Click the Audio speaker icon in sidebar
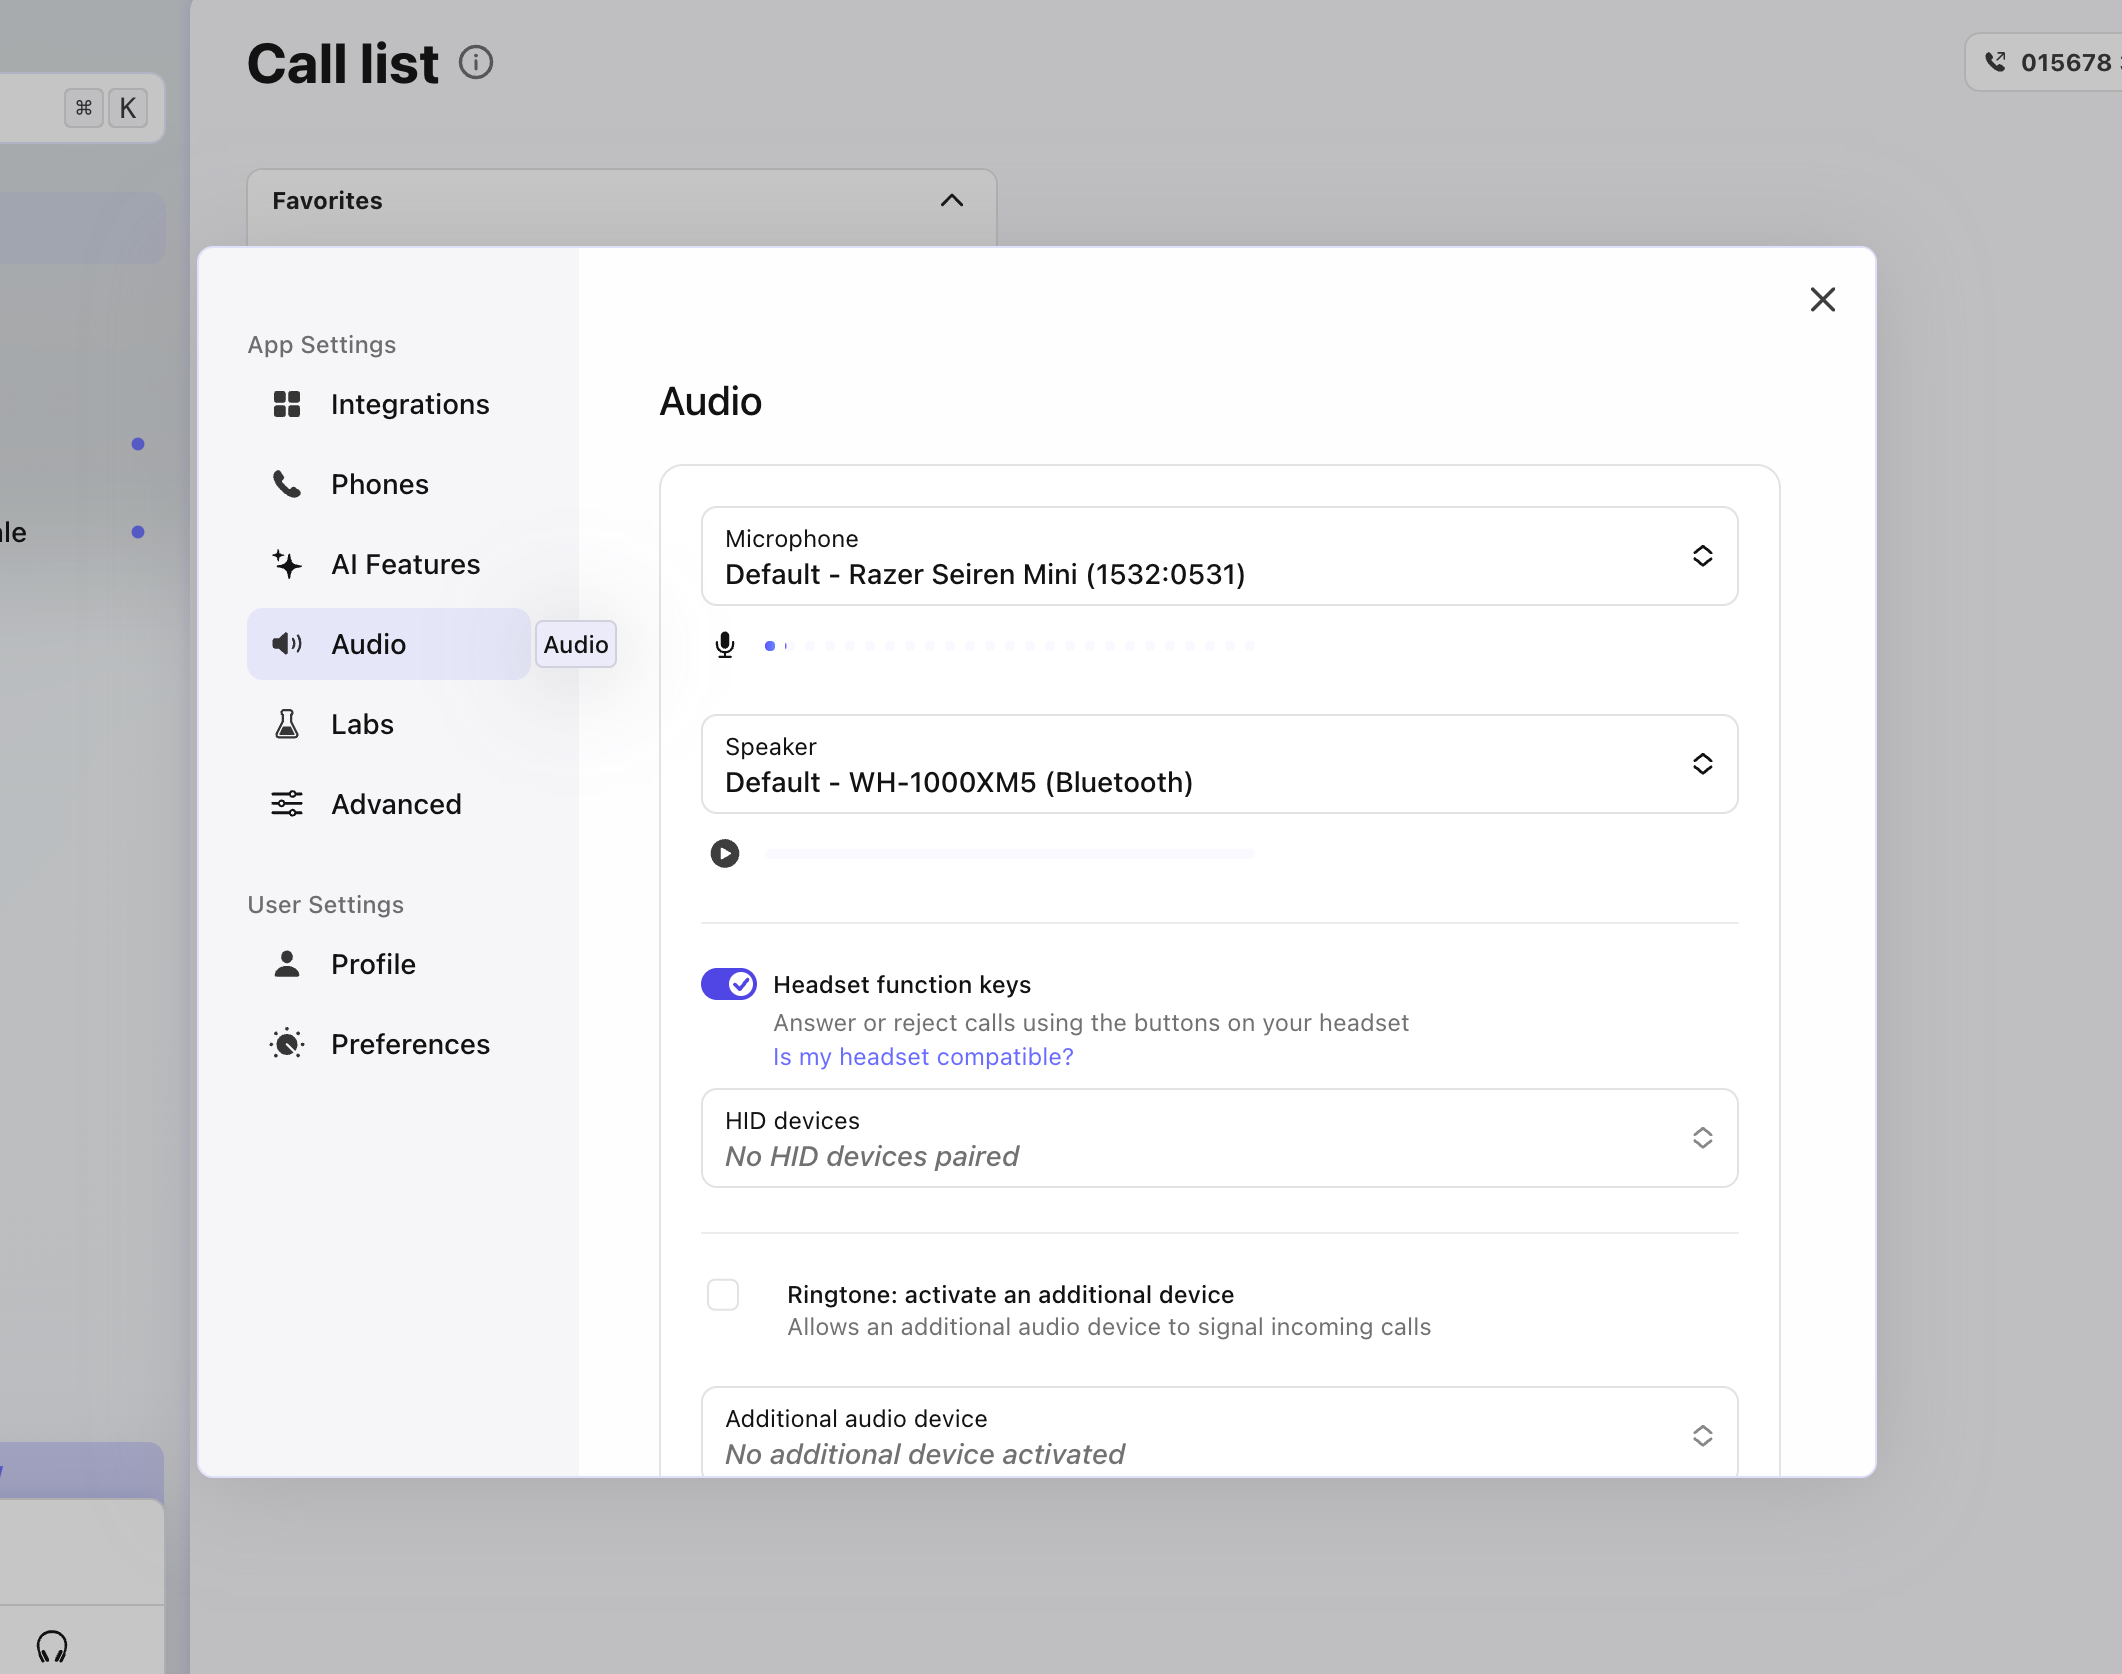This screenshot has width=2122, height=1674. click(x=287, y=644)
